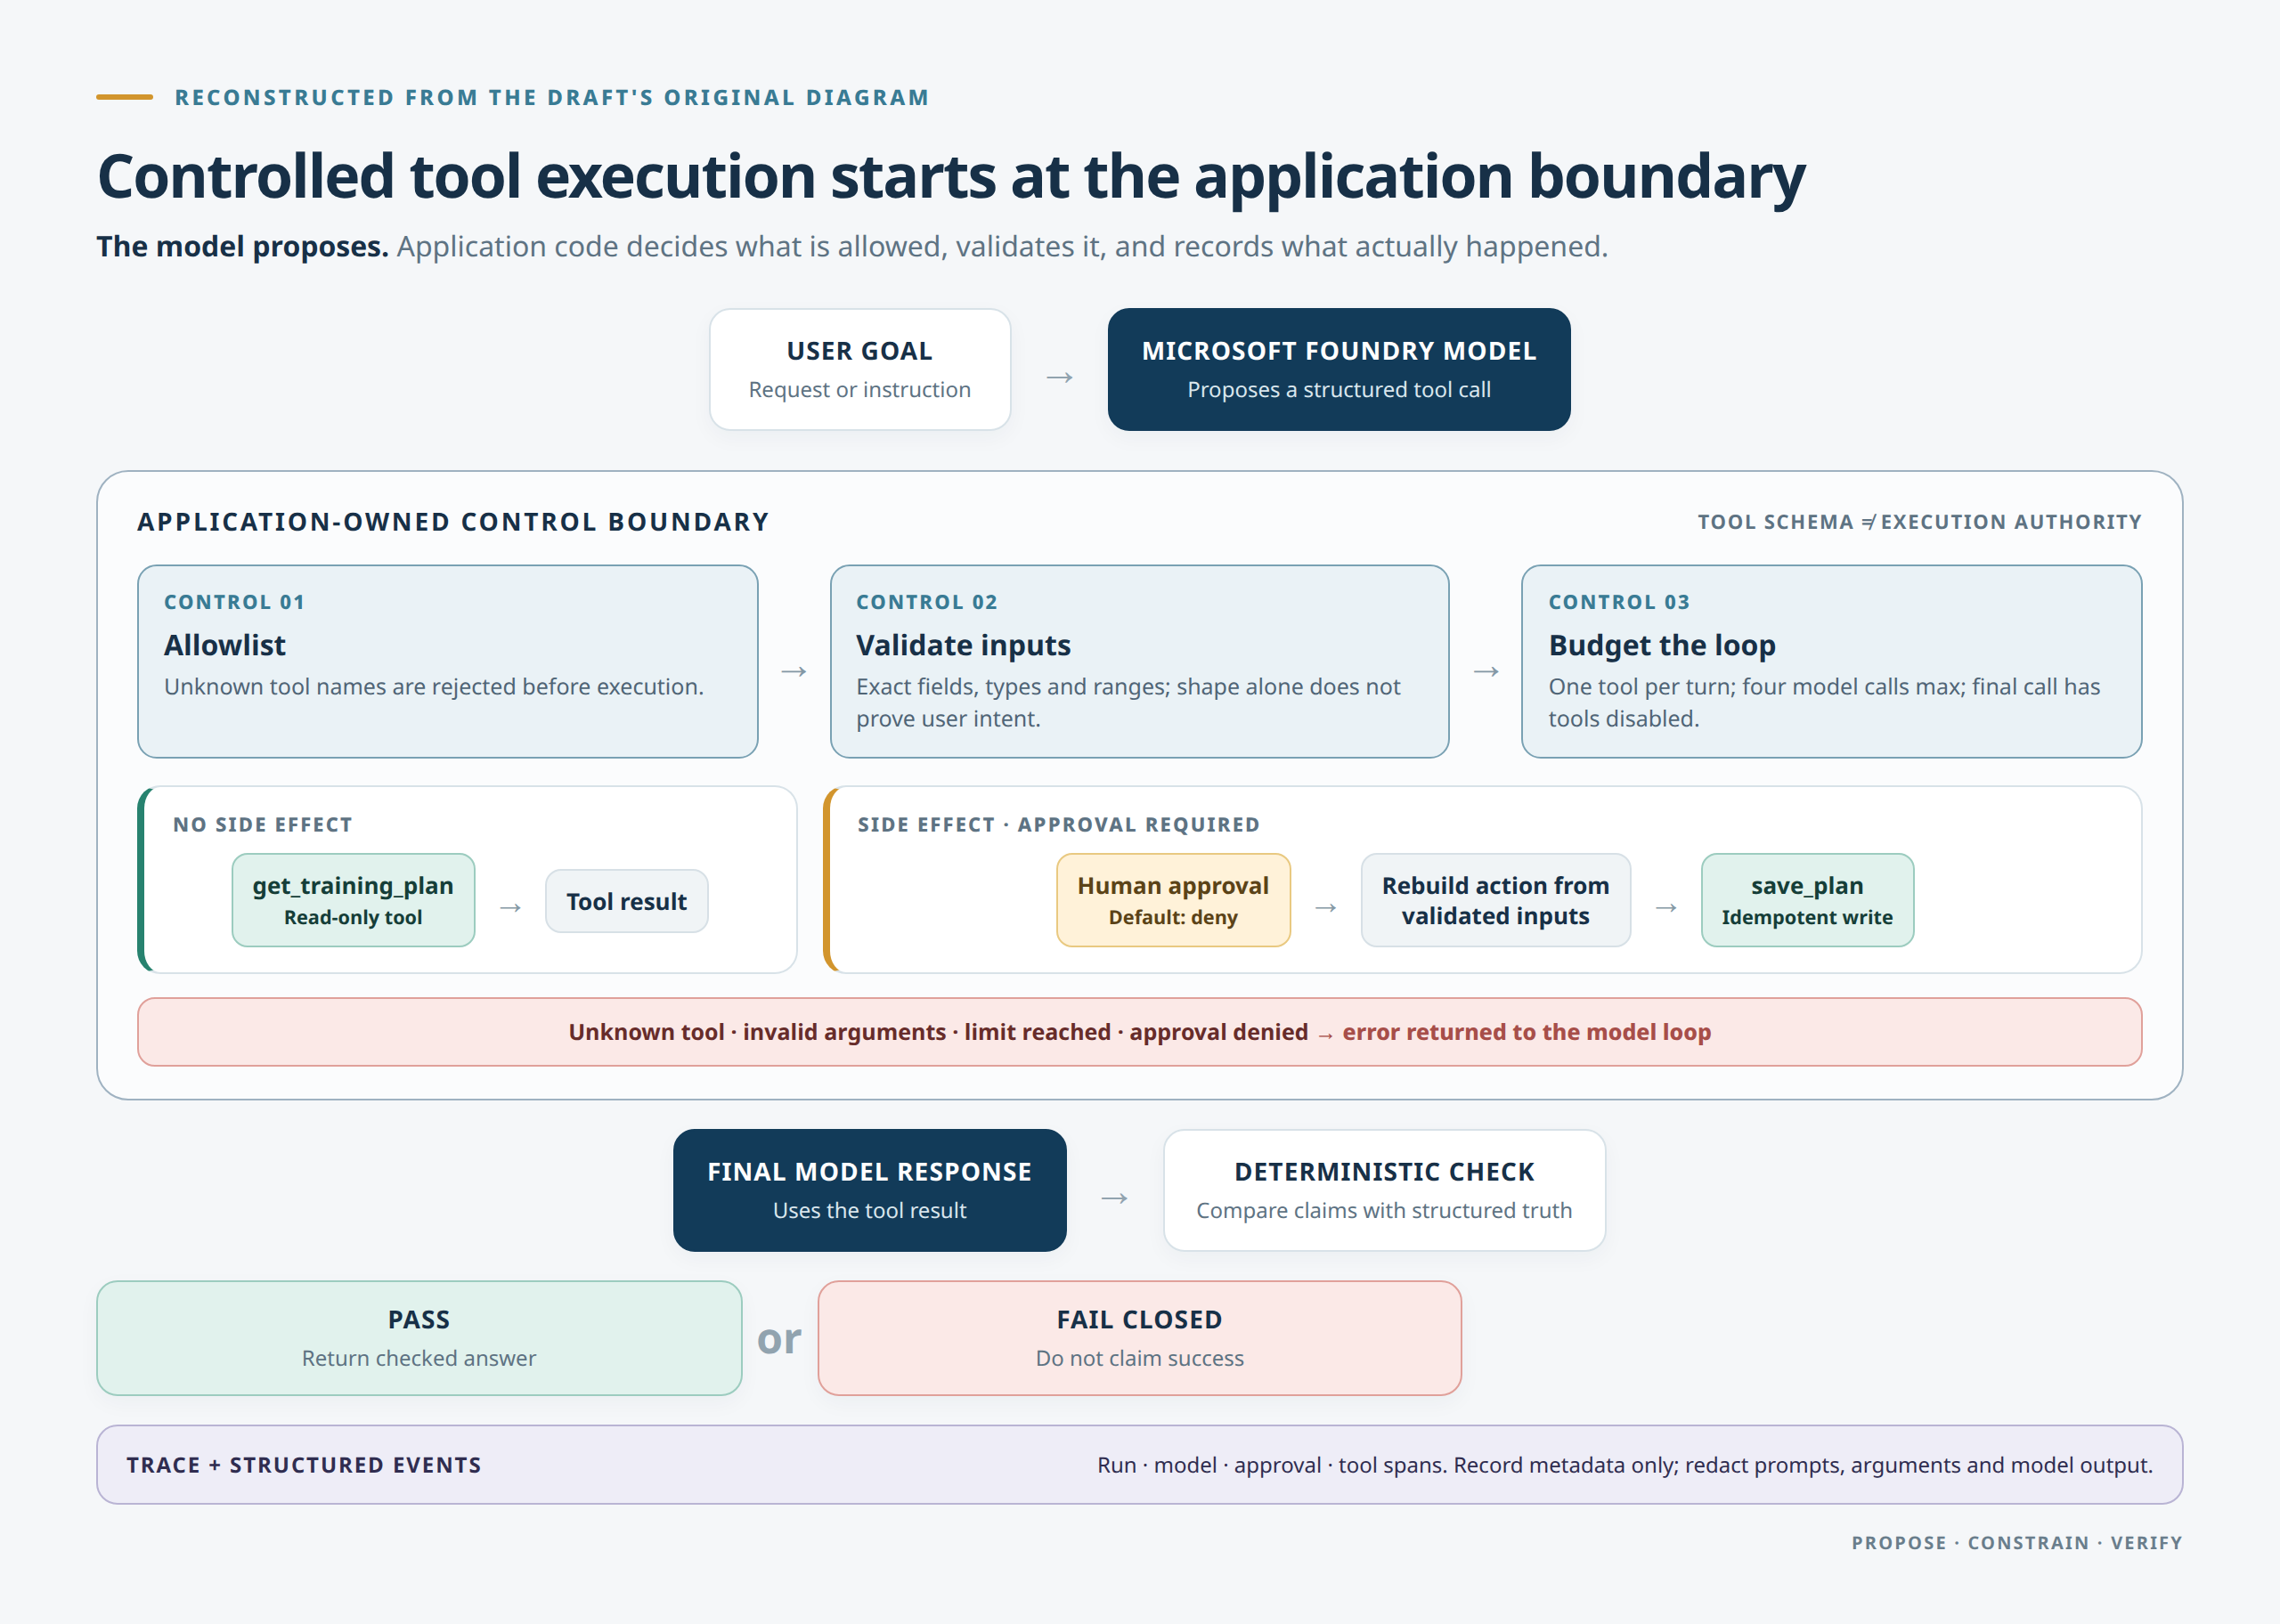Click the red error returned to the model loop banner
2280x1624 pixels.
click(1139, 1031)
